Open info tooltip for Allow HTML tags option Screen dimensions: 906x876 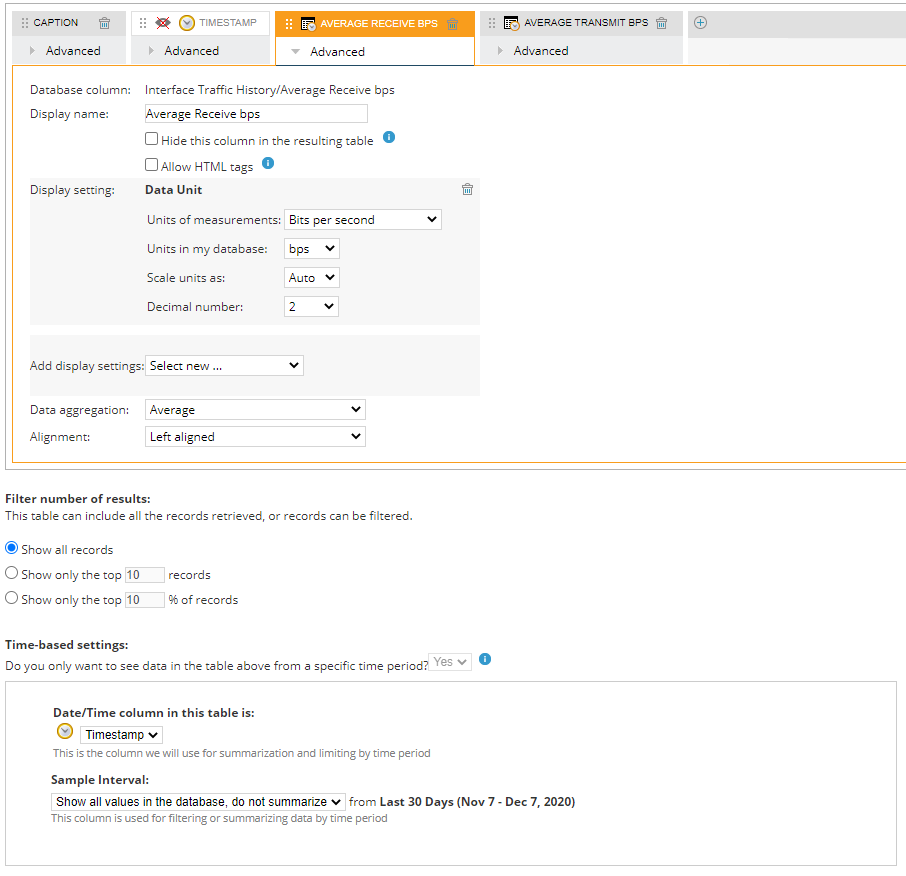(x=268, y=163)
